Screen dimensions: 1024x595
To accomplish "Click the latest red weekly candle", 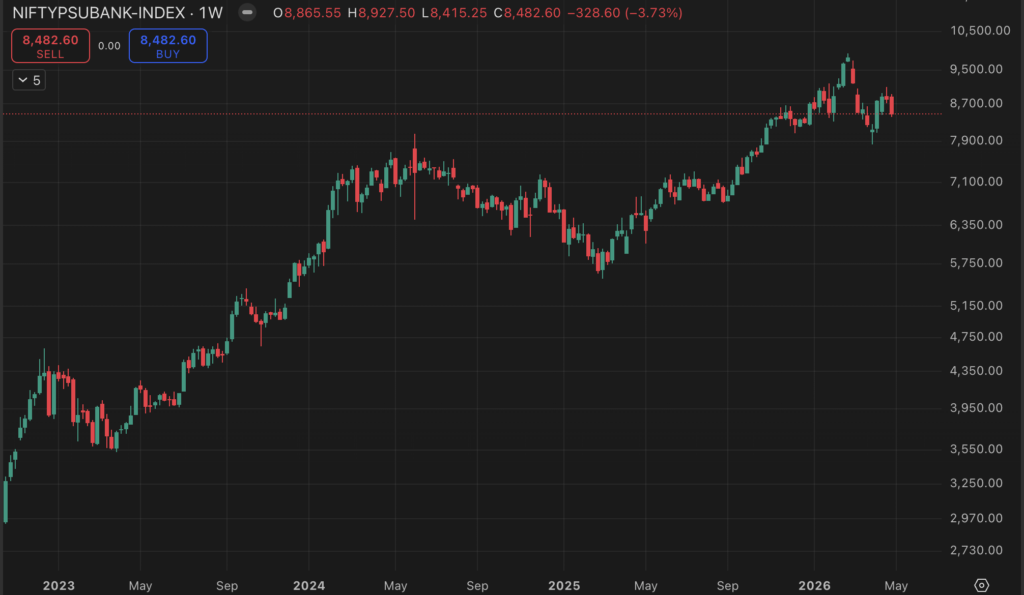I will pos(892,105).
